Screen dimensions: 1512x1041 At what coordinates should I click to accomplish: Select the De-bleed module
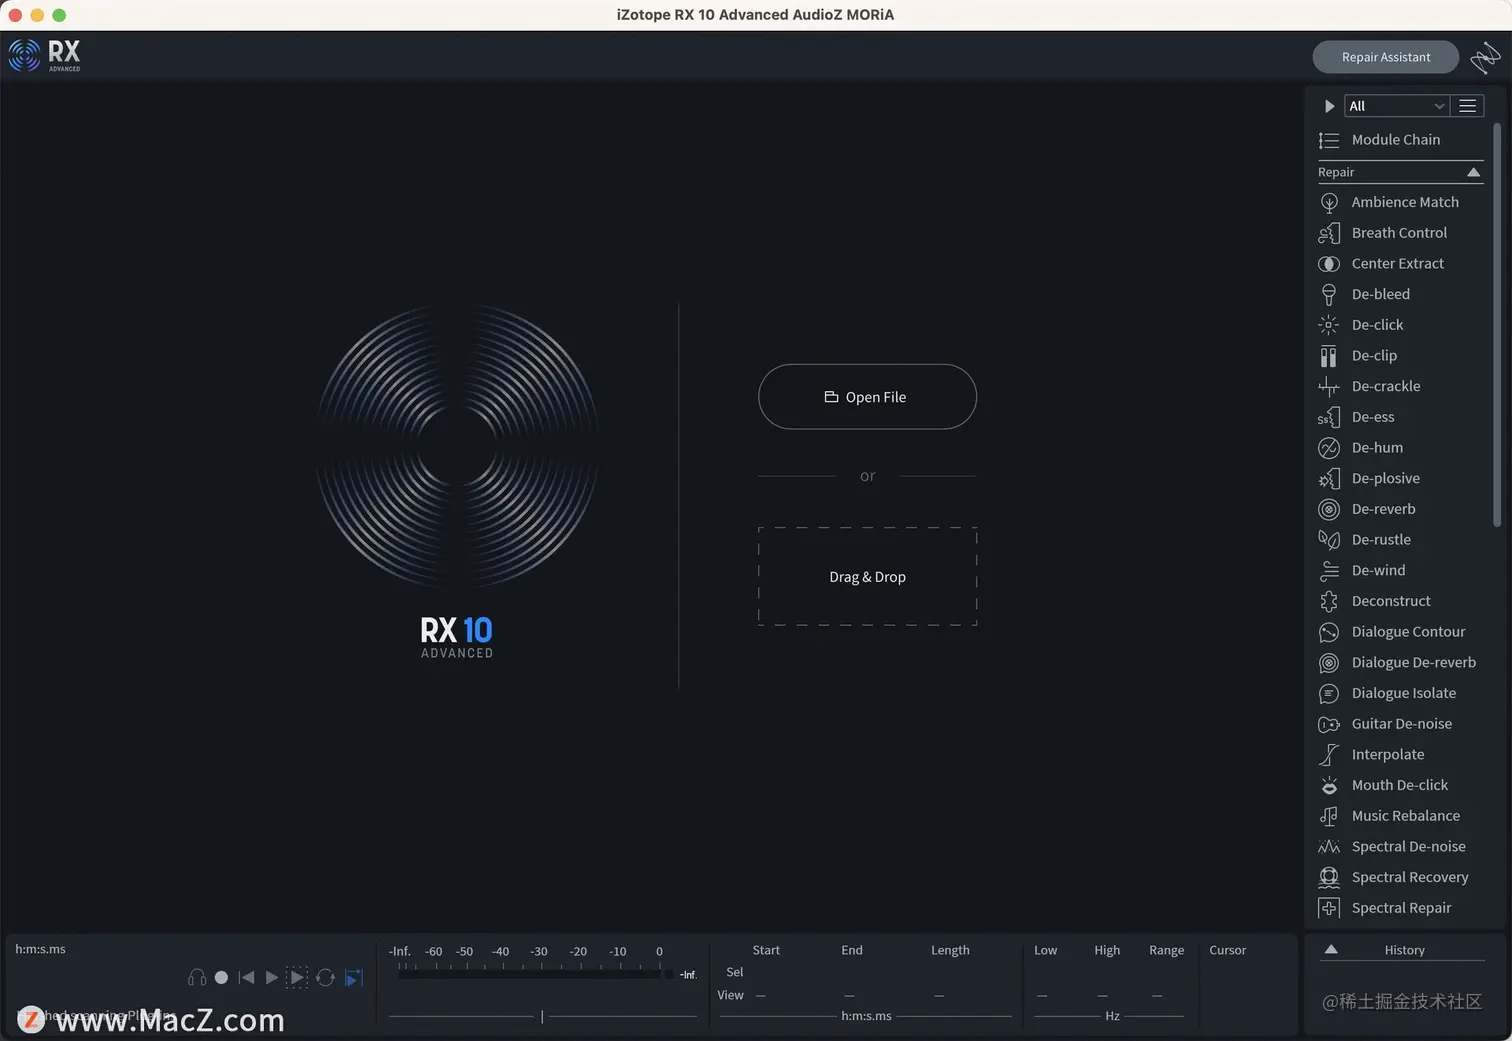coord(1364,294)
